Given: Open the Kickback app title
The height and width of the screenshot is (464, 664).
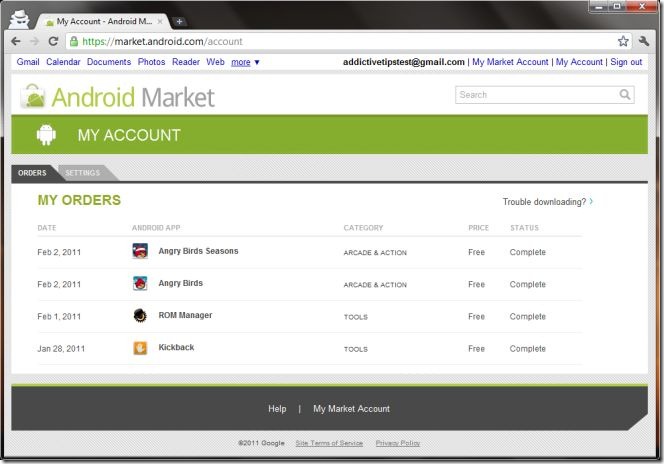Looking at the screenshot, I should [x=176, y=348].
